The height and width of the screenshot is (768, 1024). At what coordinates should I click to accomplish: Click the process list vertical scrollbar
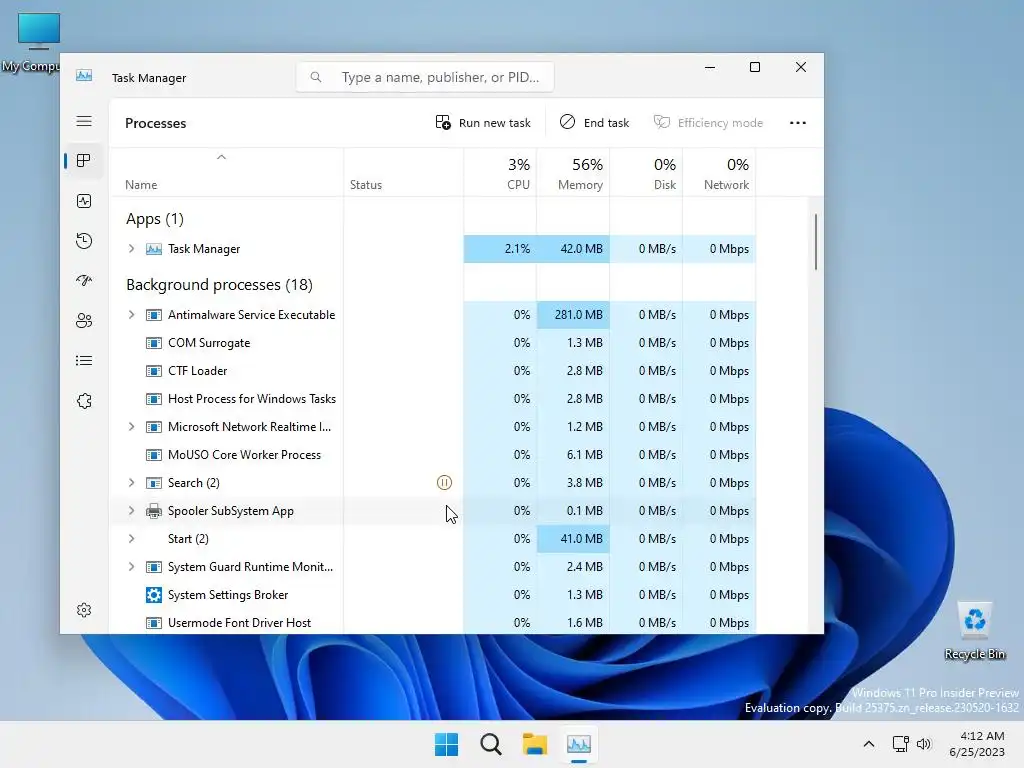[x=816, y=242]
